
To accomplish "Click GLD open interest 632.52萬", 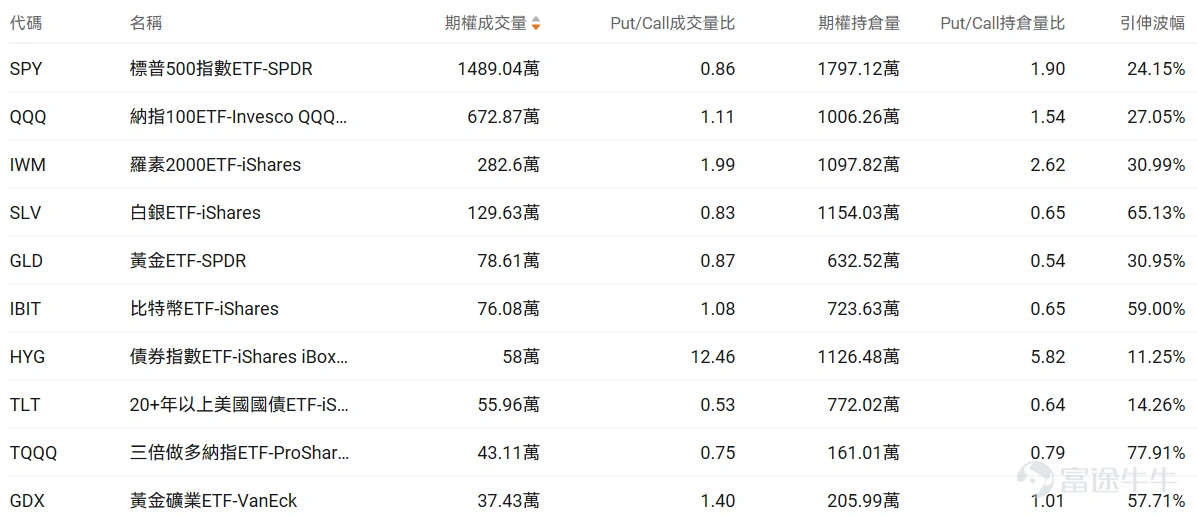I will (864, 261).
